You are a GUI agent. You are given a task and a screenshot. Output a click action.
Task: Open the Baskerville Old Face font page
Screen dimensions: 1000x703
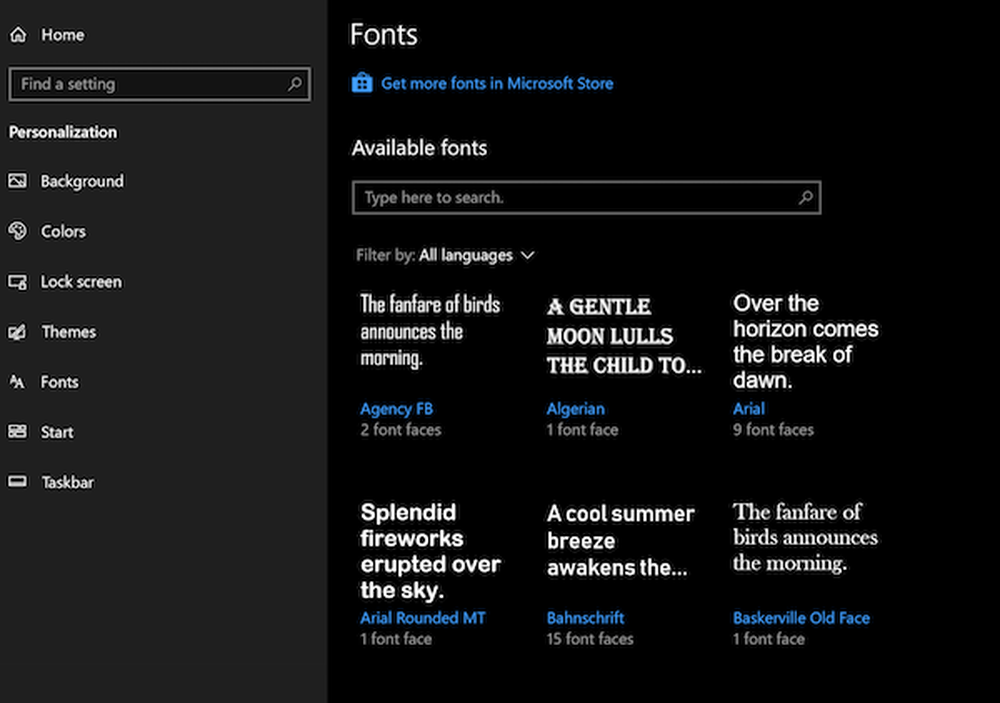tap(801, 618)
